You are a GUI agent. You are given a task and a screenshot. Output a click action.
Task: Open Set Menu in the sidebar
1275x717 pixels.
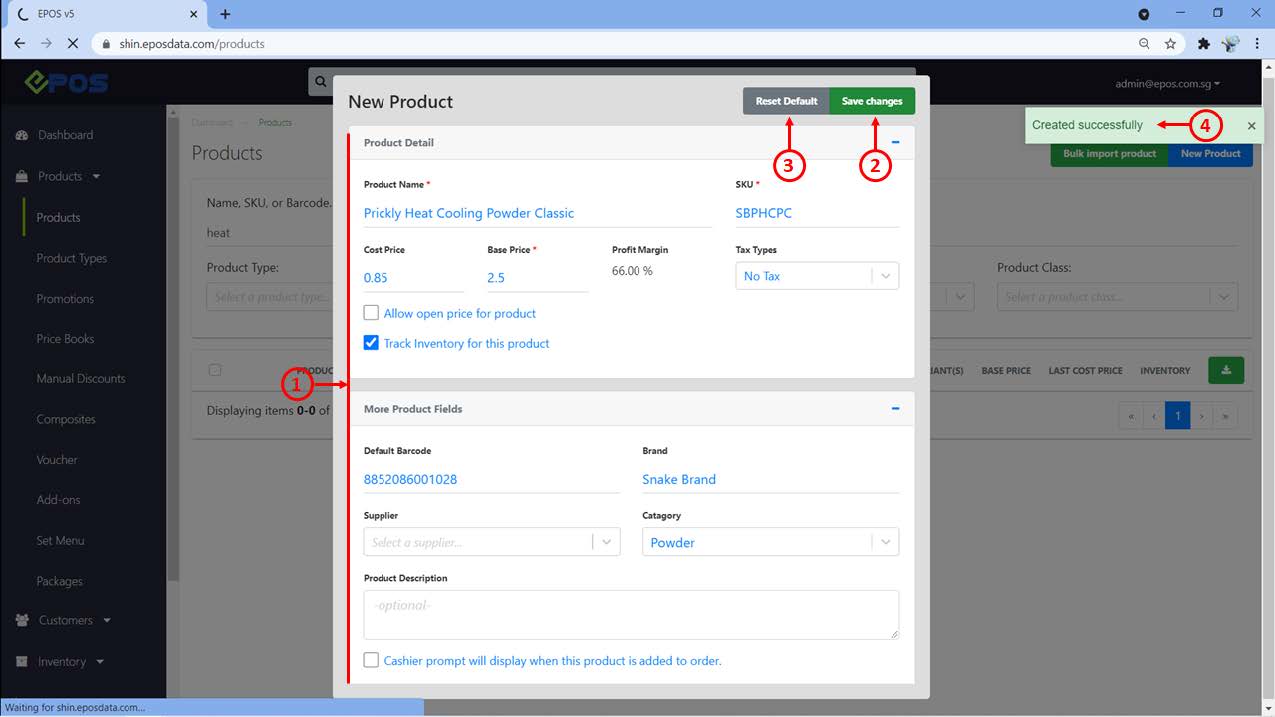click(x=60, y=541)
